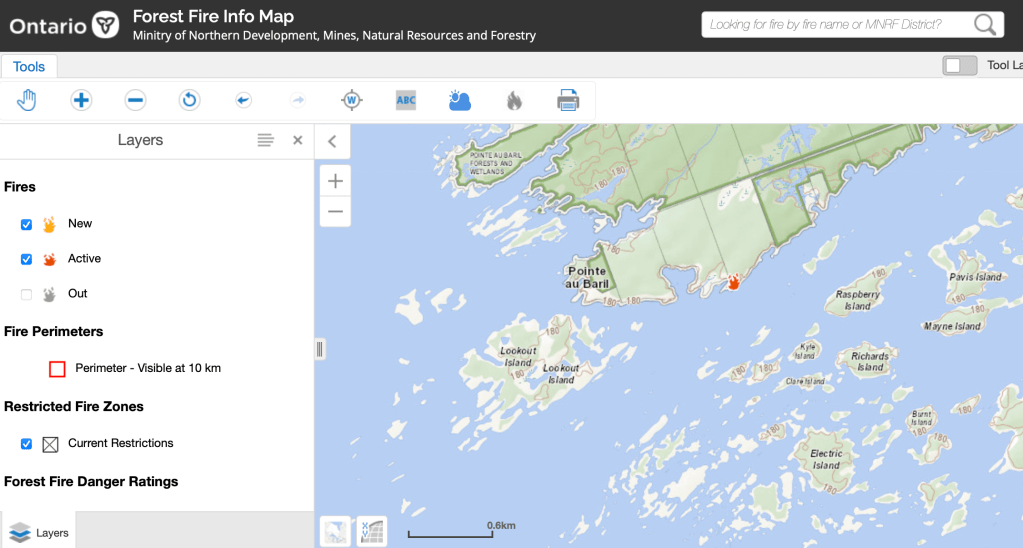Collapse the side panel with the chevron

[x=332, y=141]
